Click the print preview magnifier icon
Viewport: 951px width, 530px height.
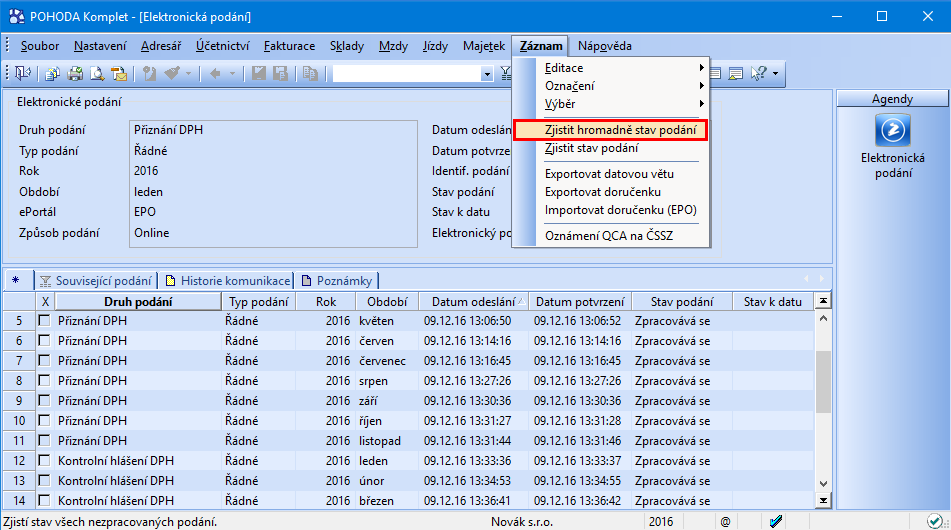[97, 73]
